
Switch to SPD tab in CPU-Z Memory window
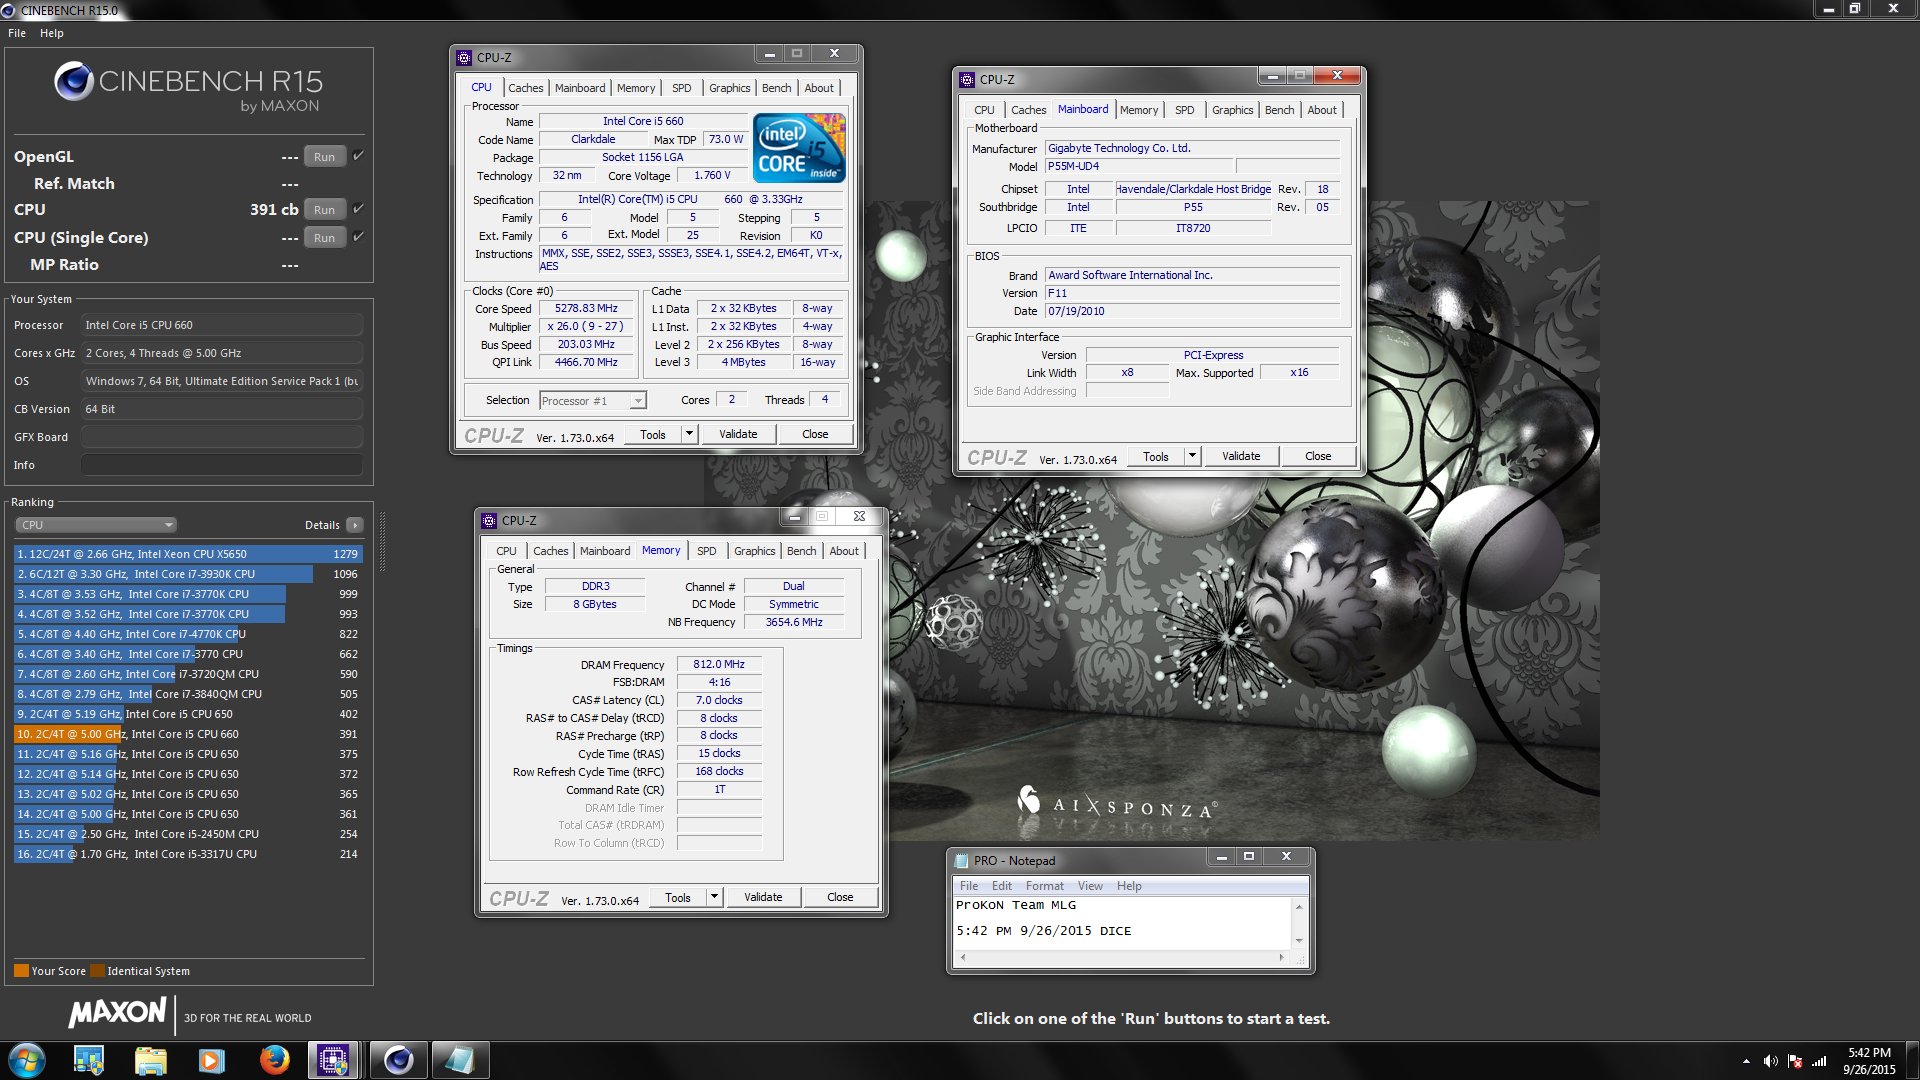click(x=707, y=551)
